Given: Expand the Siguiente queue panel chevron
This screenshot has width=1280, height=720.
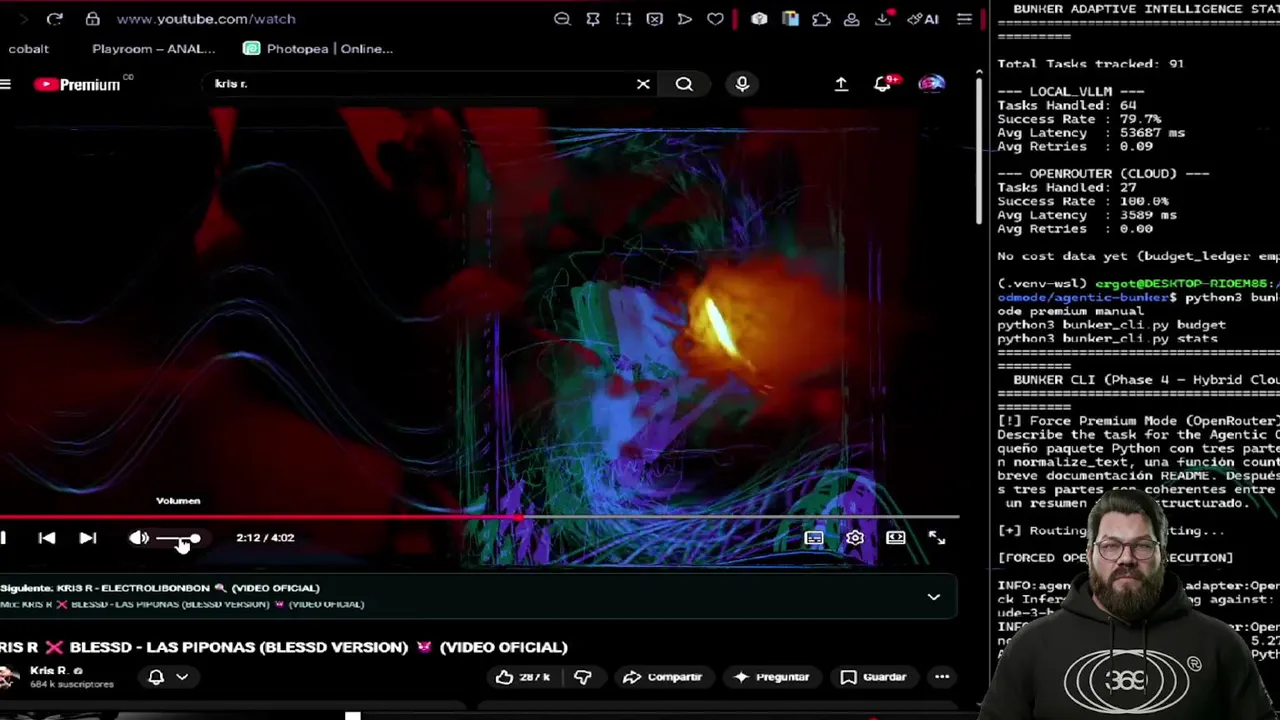Looking at the screenshot, I should [x=933, y=597].
